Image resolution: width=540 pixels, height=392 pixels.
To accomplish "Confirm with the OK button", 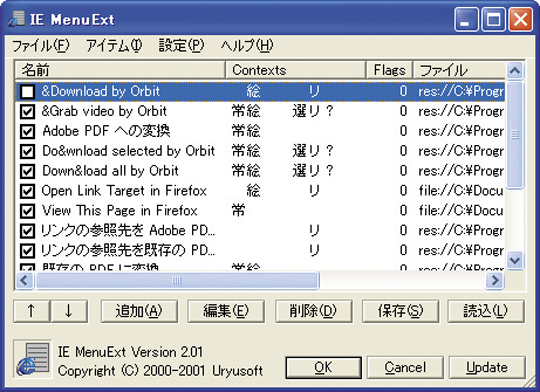I will click(x=324, y=368).
